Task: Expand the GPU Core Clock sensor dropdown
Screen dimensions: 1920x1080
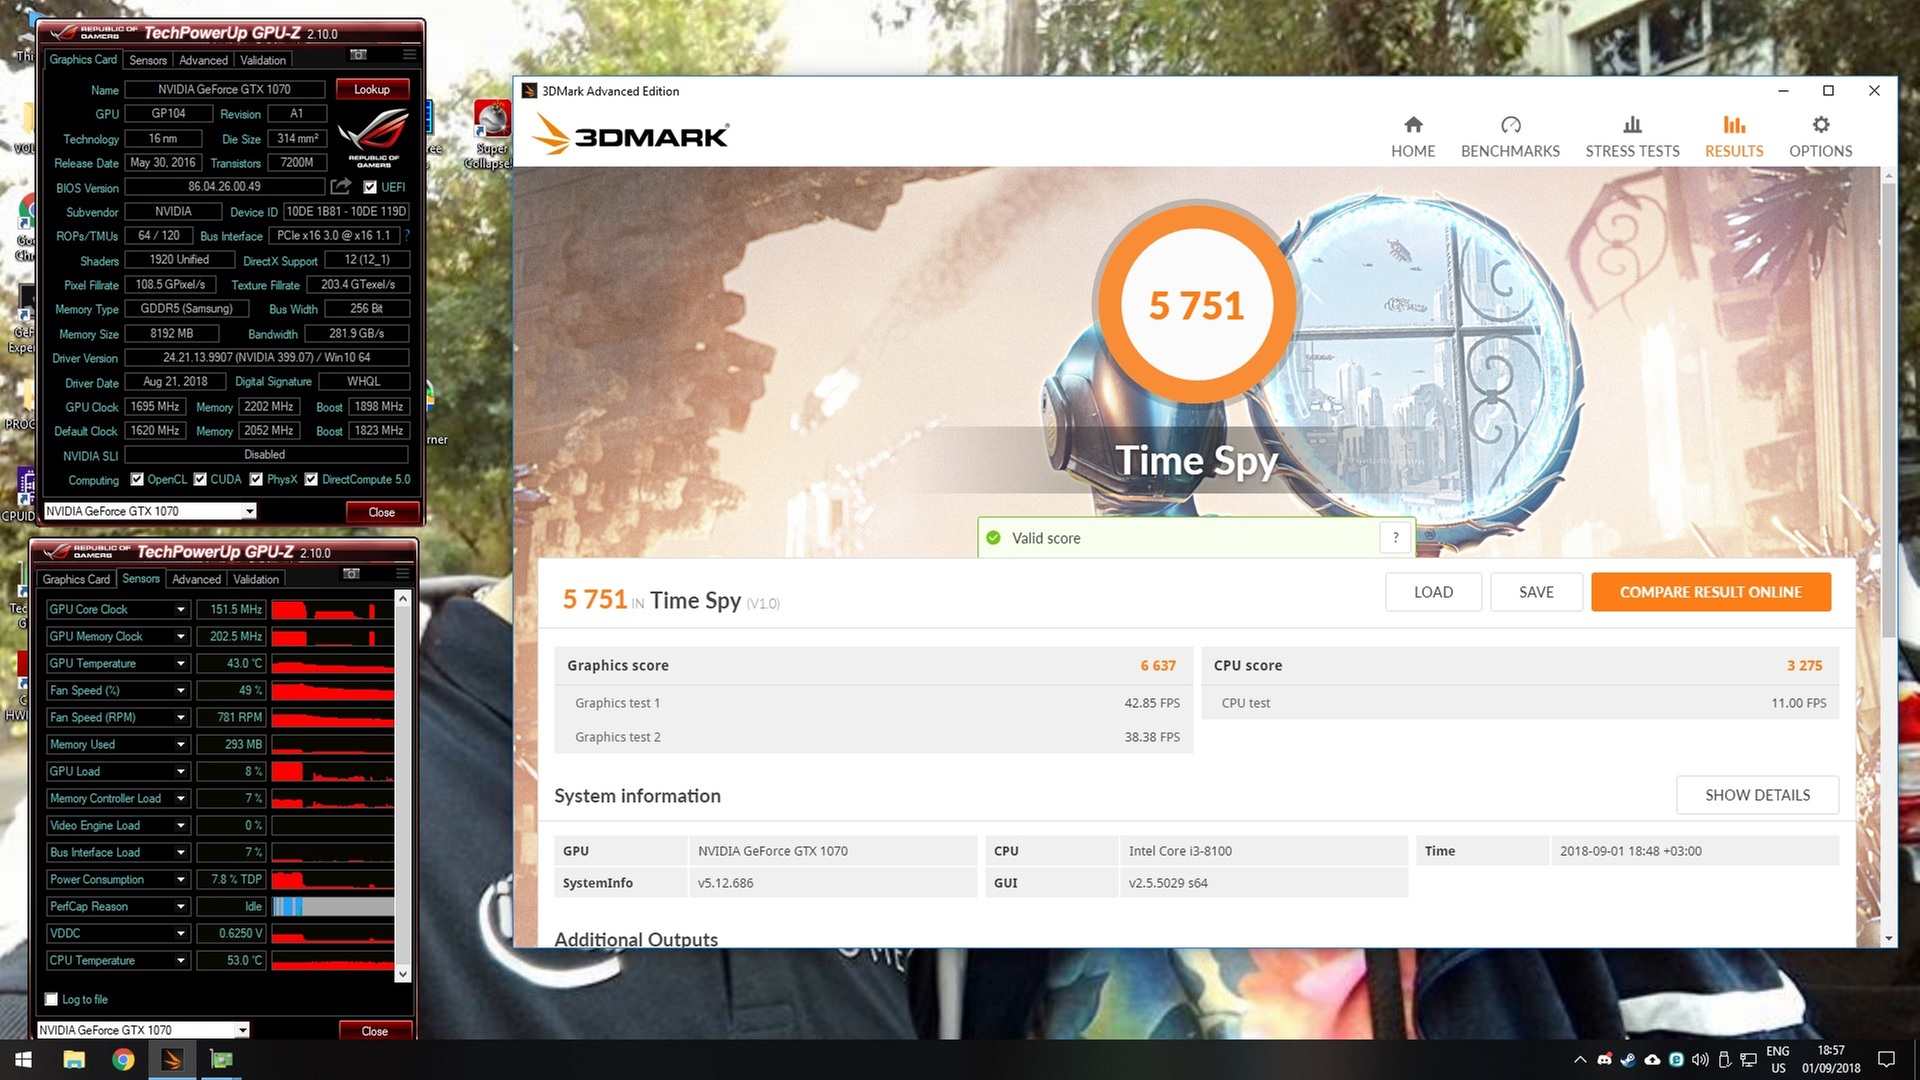Action: [x=181, y=609]
